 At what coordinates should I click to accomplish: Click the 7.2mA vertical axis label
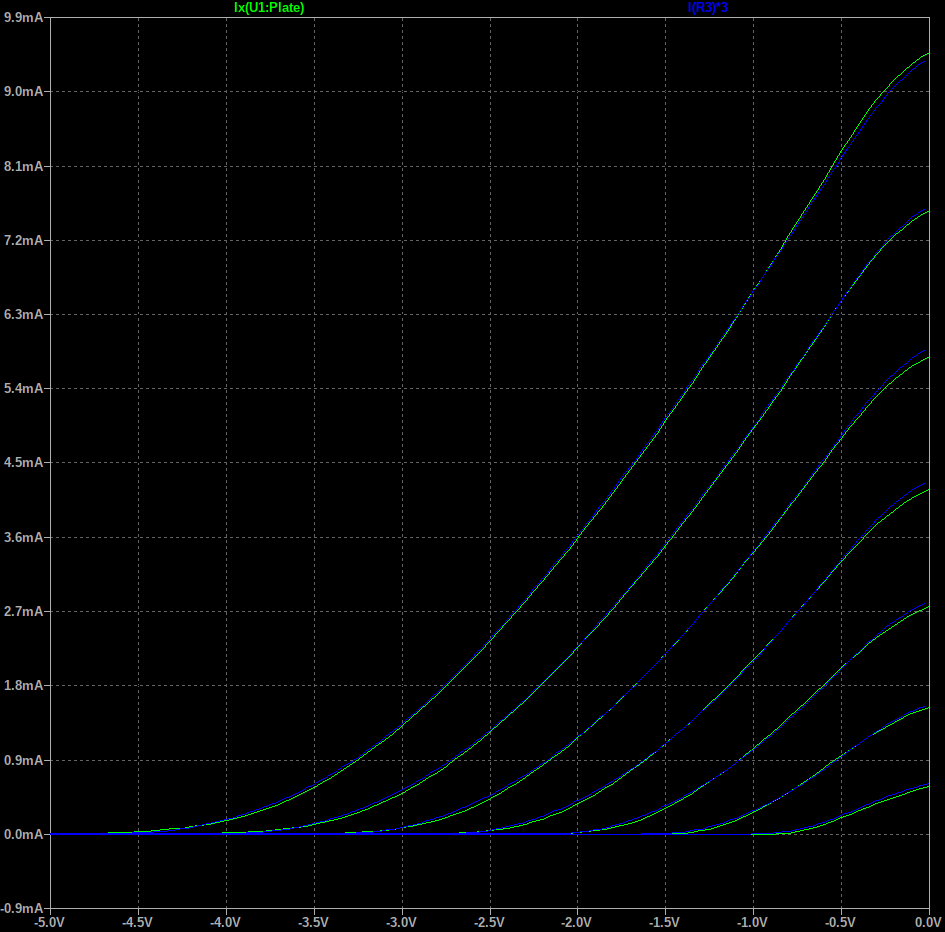(x=24, y=241)
